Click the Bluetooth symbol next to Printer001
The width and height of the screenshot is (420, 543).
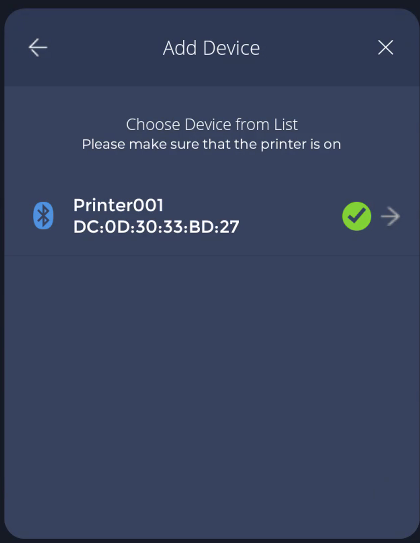click(43, 215)
